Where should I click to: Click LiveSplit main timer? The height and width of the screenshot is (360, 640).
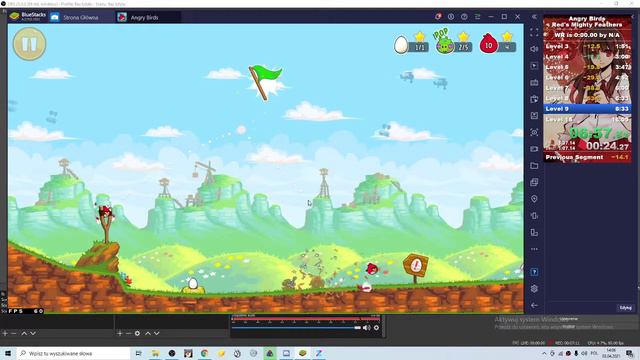[x=599, y=133]
